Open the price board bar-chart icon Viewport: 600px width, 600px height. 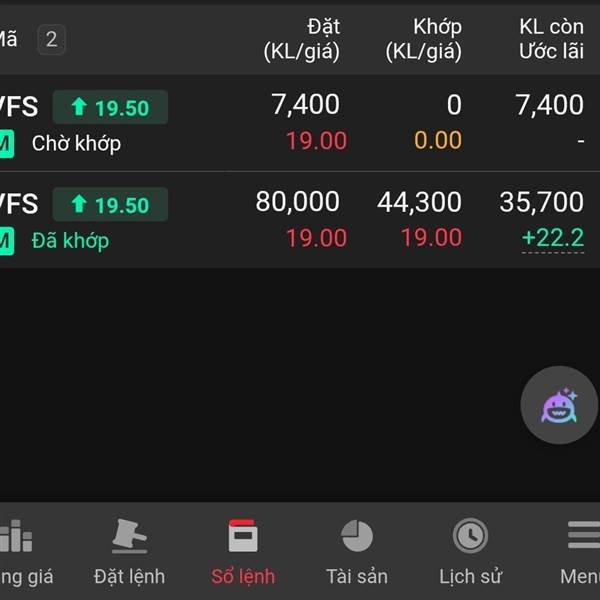(16, 535)
